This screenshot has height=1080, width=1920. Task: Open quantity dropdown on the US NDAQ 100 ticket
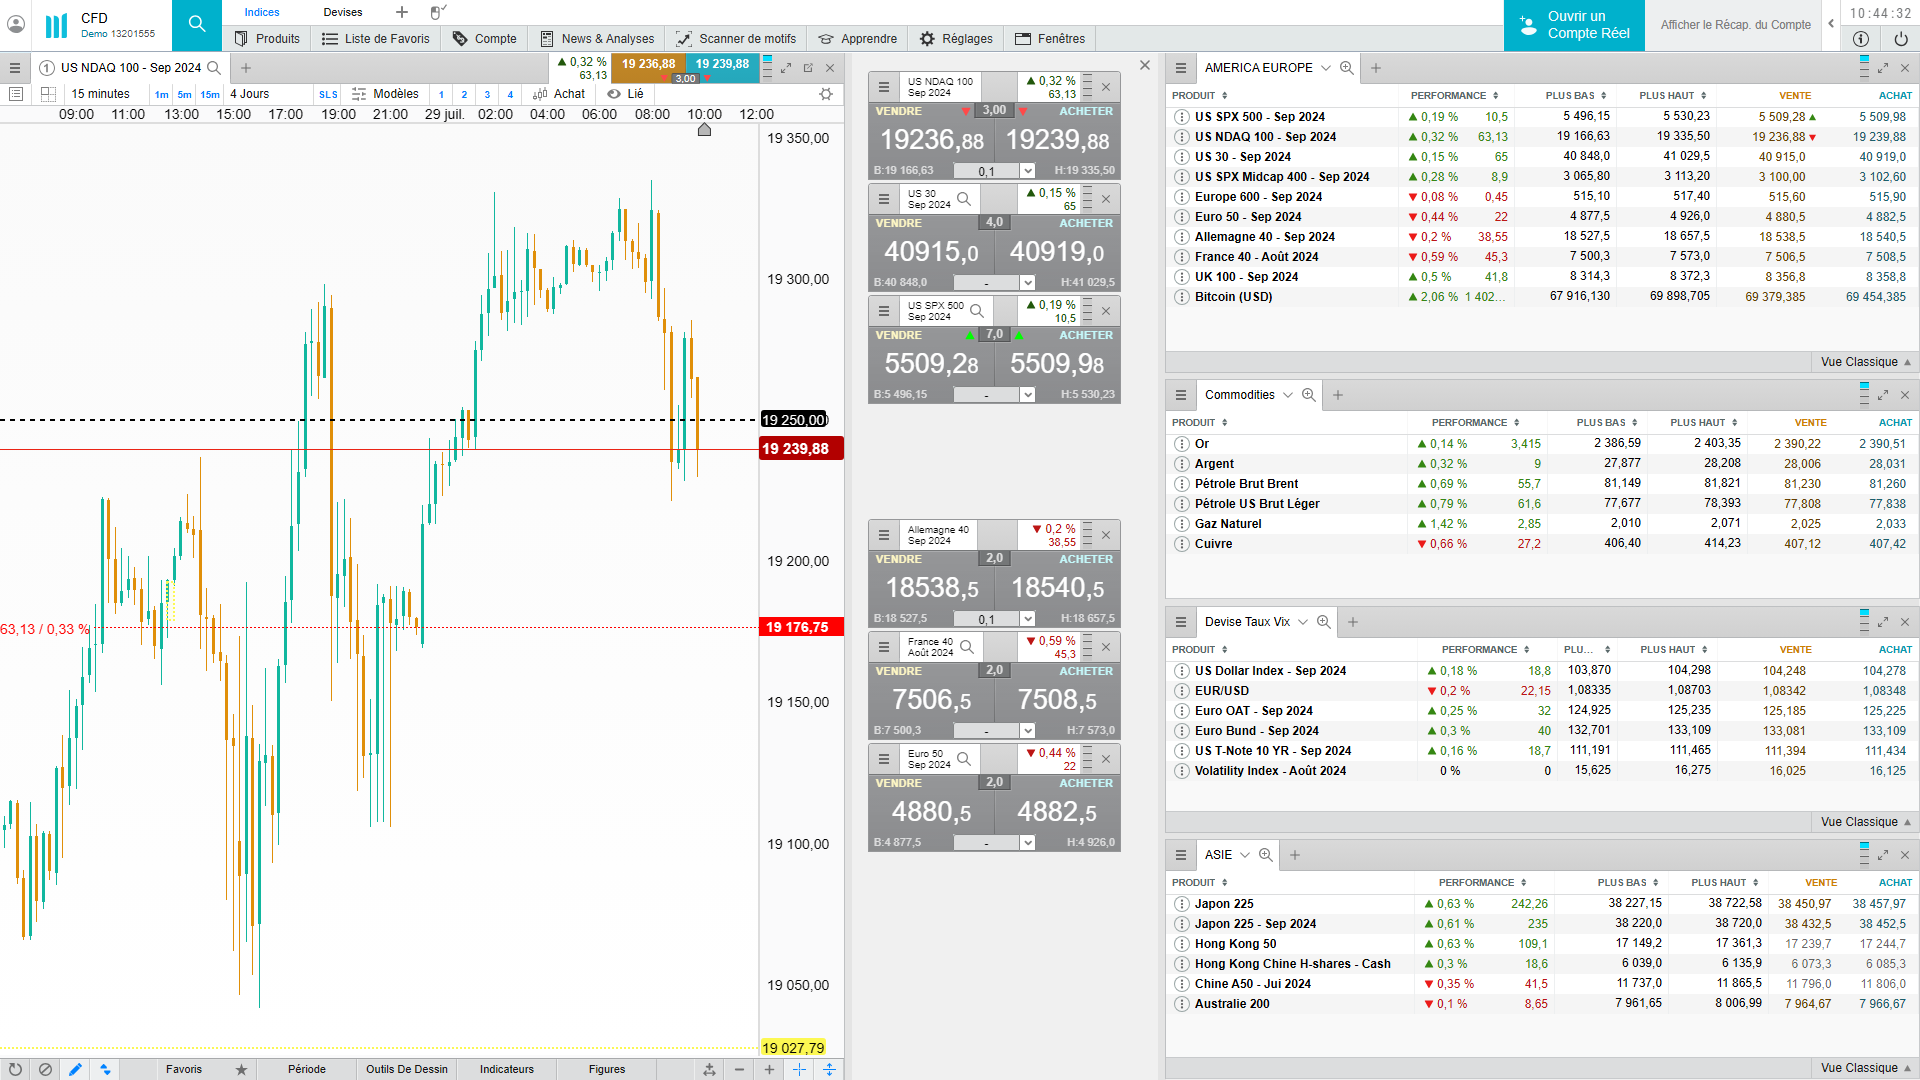[1027, 171]
